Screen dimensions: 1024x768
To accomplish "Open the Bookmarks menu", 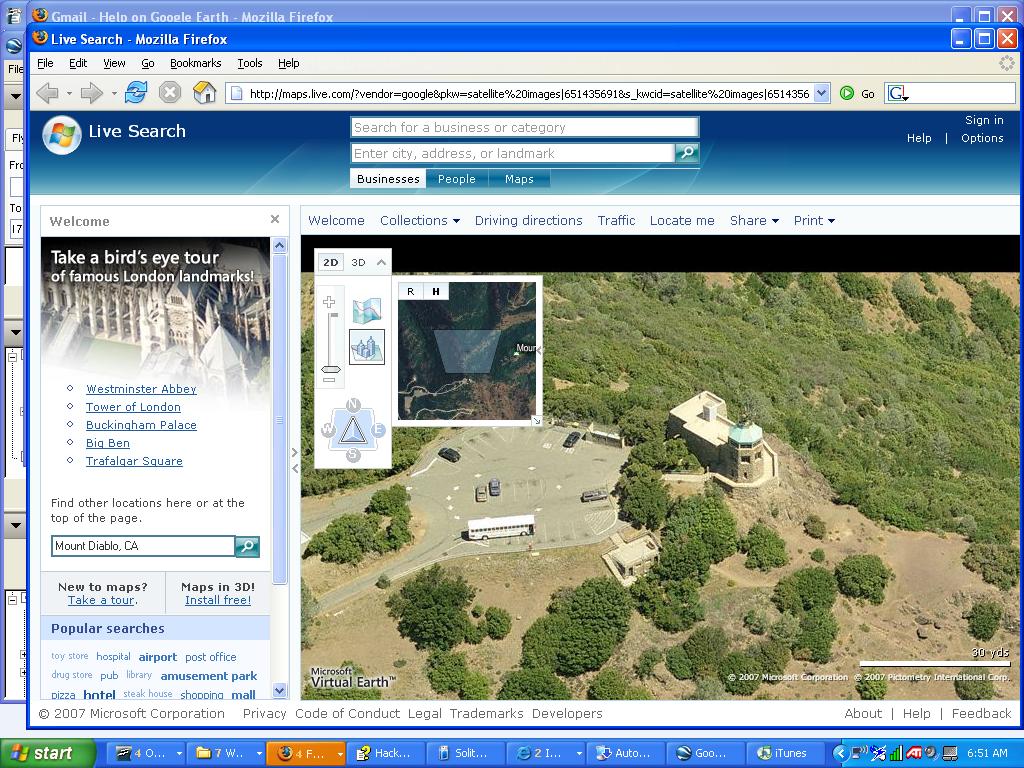I will (195, 63).
